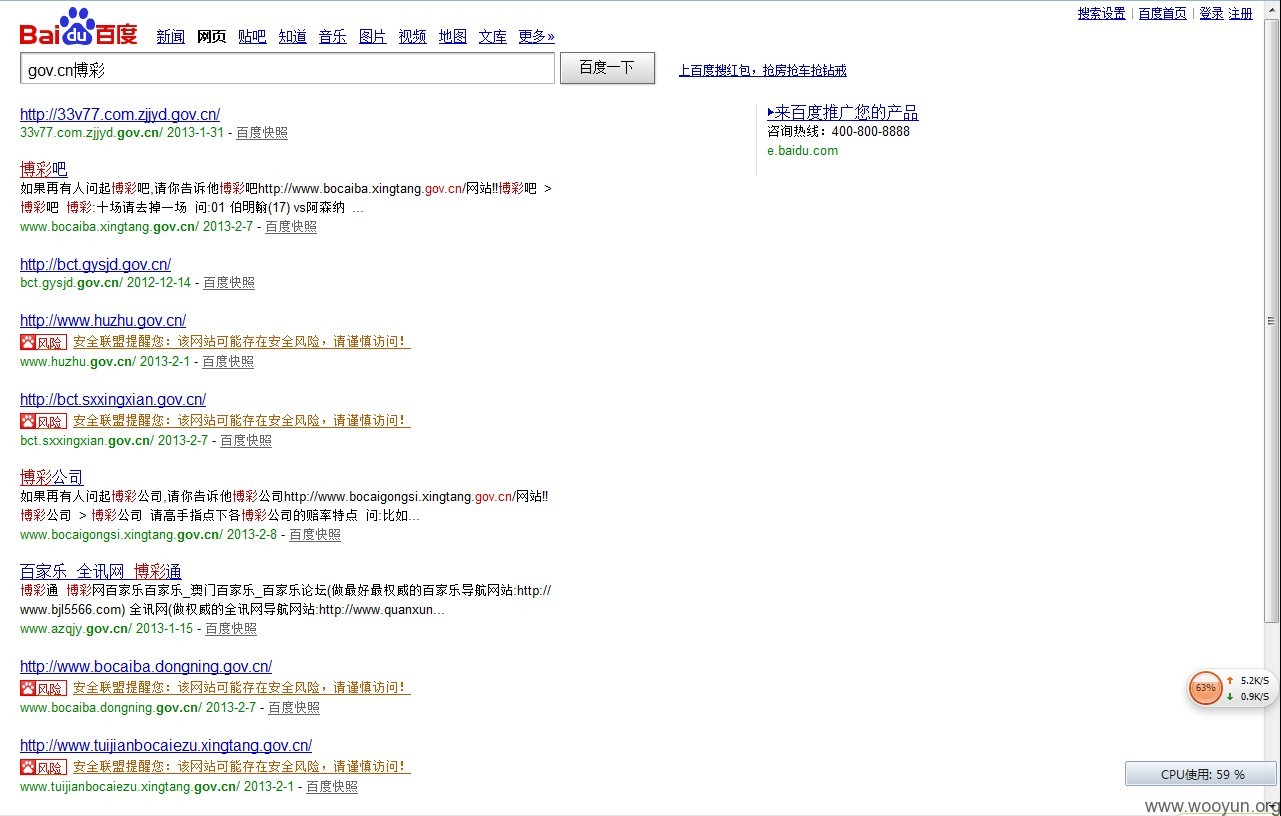Open 百度快照 for 33v77.com.zjjyd.gov.cn
The width and height of the screenshot is (1281, 816).
(x=262, y=133)
